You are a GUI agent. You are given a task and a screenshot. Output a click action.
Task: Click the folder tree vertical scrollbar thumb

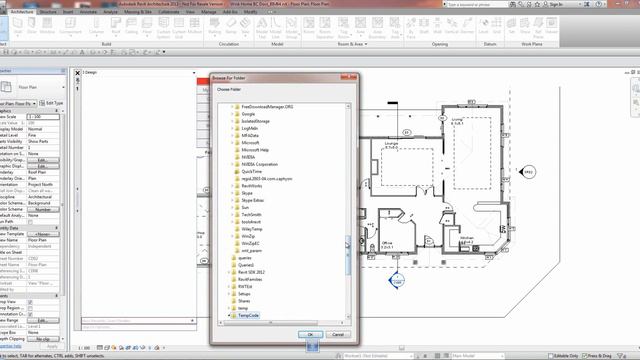(x=348, y=255)
